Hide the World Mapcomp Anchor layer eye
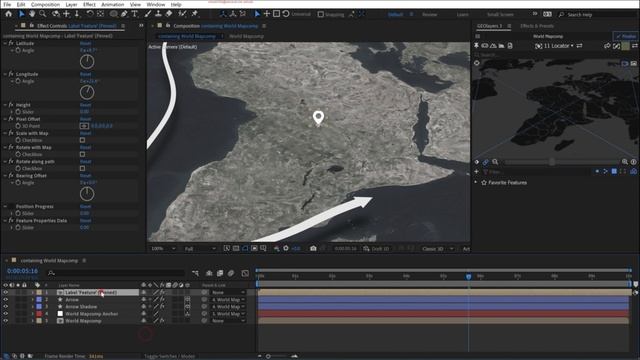This screenshot has height=360, width=640. 5,313
